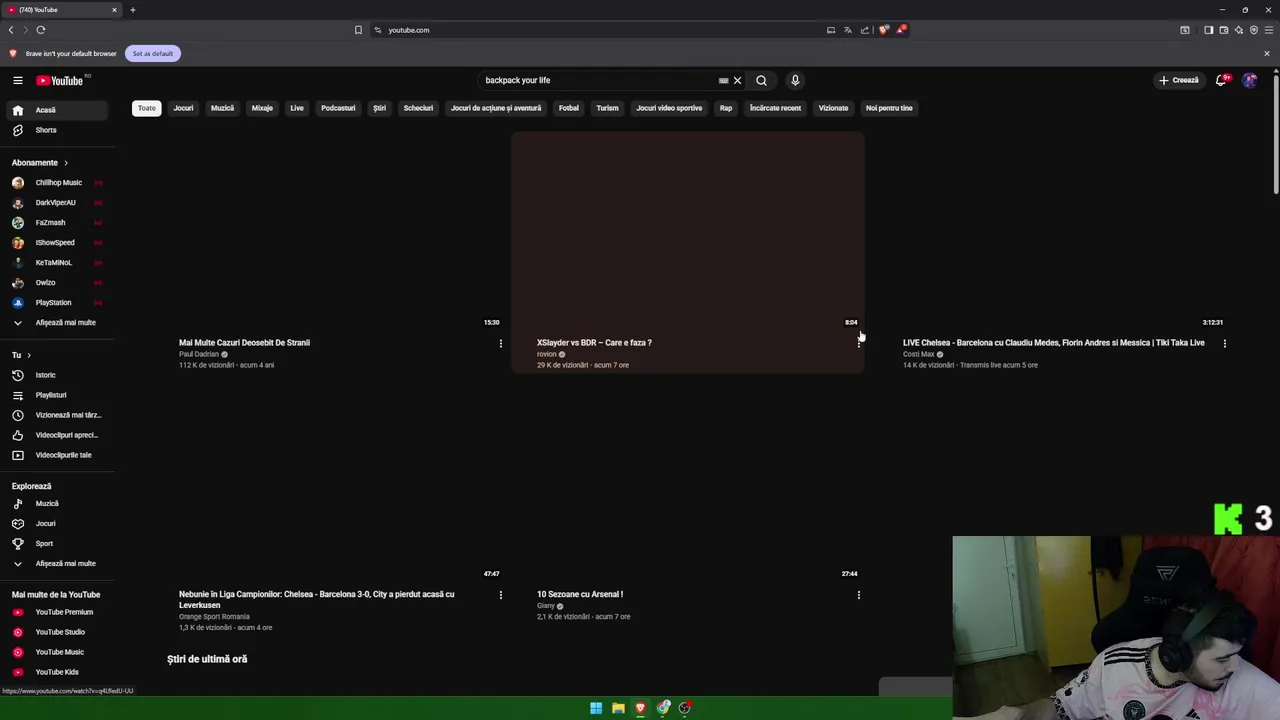Viewport: 1280px width, 720px height.
Task: Open YouTube Kids link
Action: coord(58,672)
